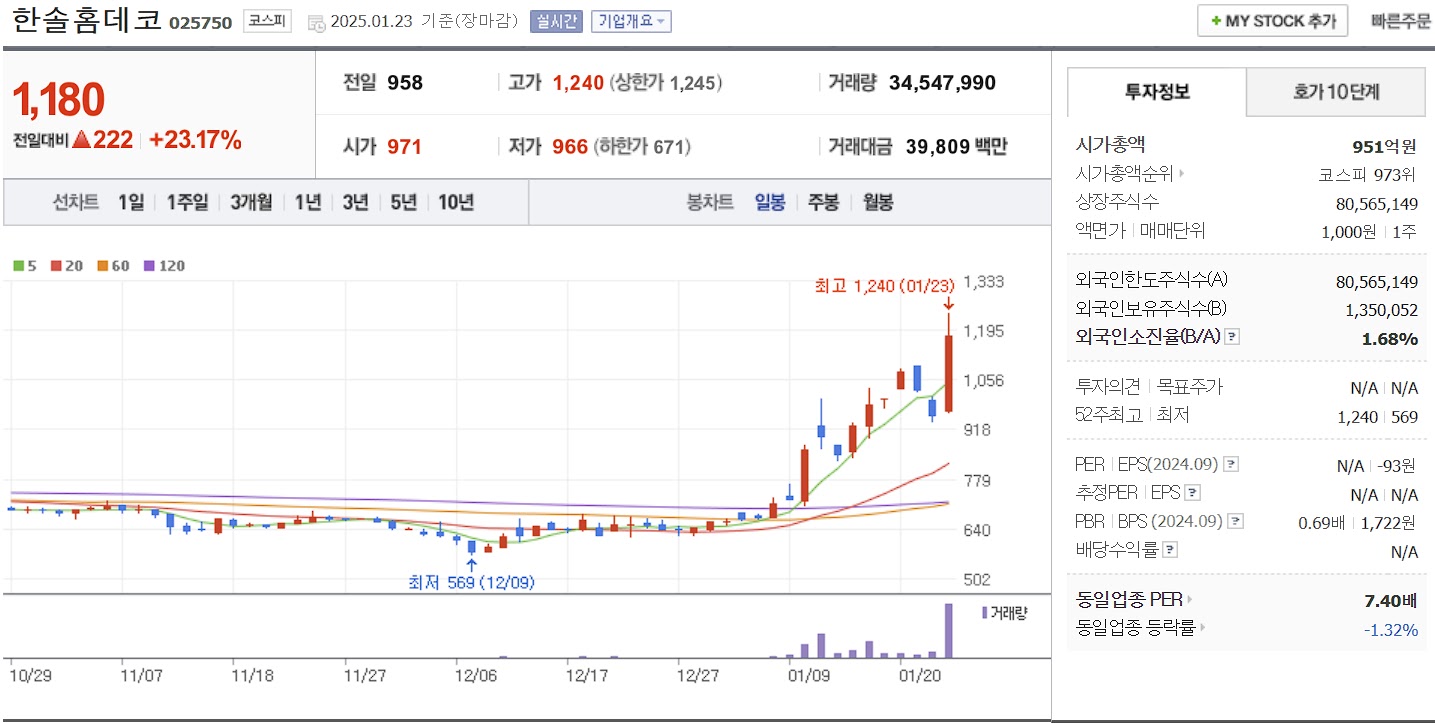
Task: Click the stock code 025750
Action: [200, 22]
